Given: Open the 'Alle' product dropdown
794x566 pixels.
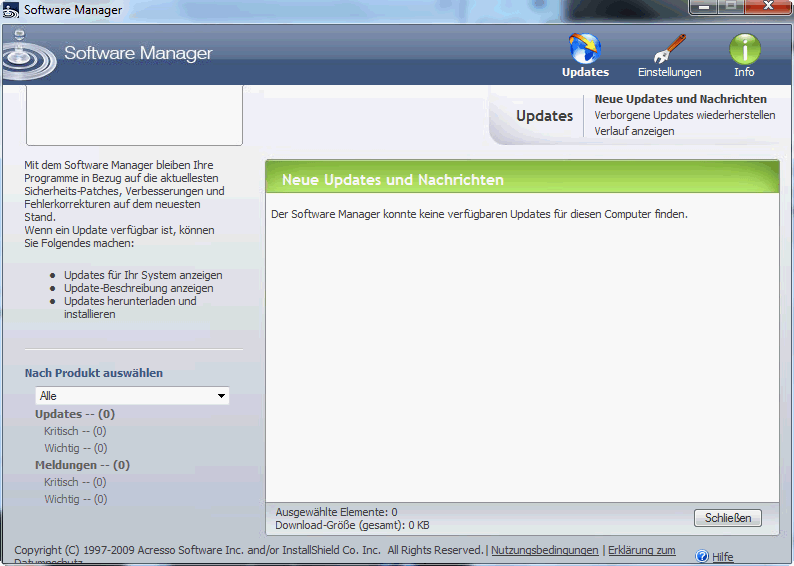Looking at the screenshot, I should 132,396.
